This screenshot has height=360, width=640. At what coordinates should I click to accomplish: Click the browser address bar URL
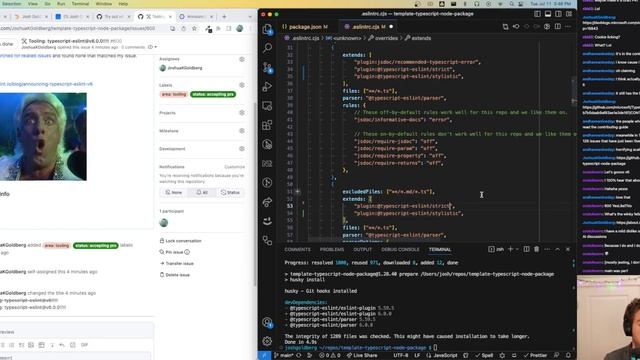pyautogui.click(x=78, y=29)
